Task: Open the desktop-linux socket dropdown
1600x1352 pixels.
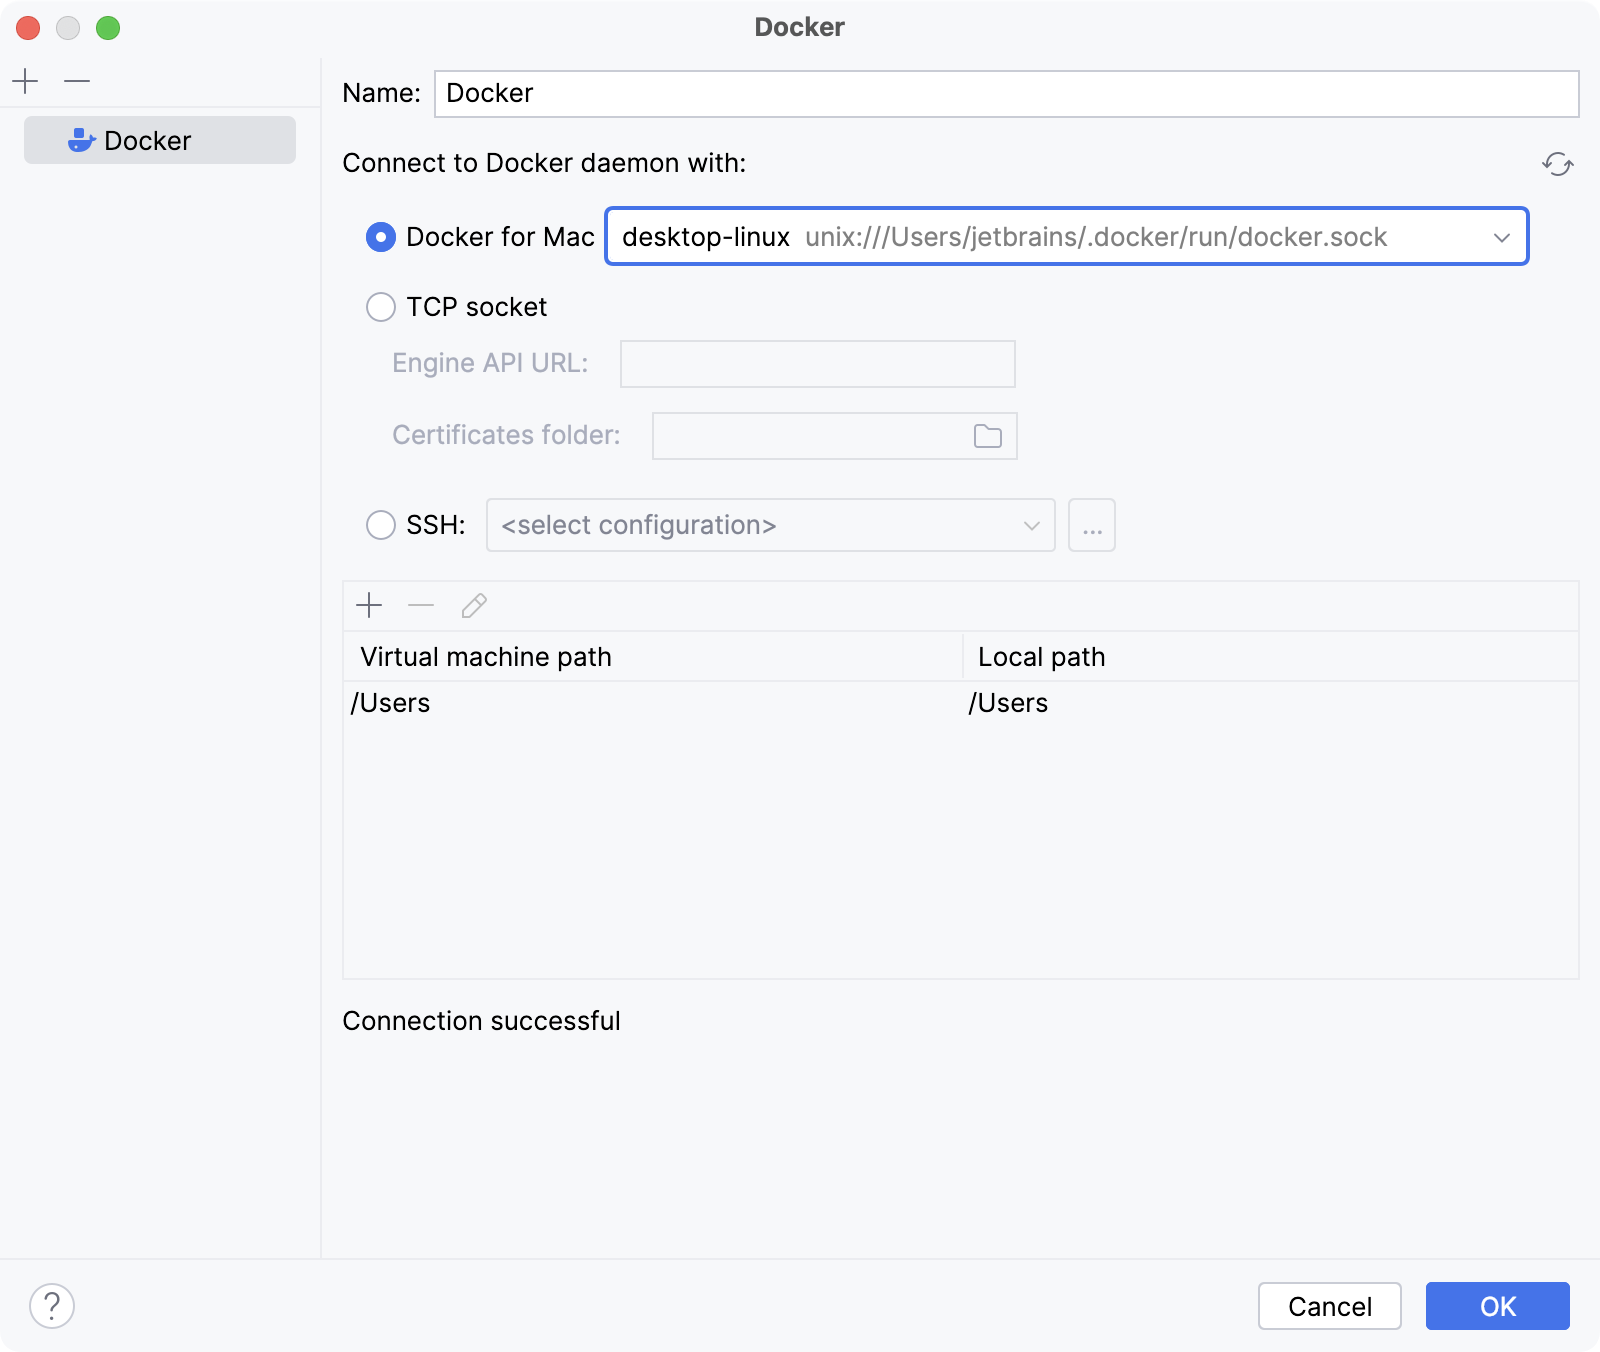Action: tap(1067, 237)
